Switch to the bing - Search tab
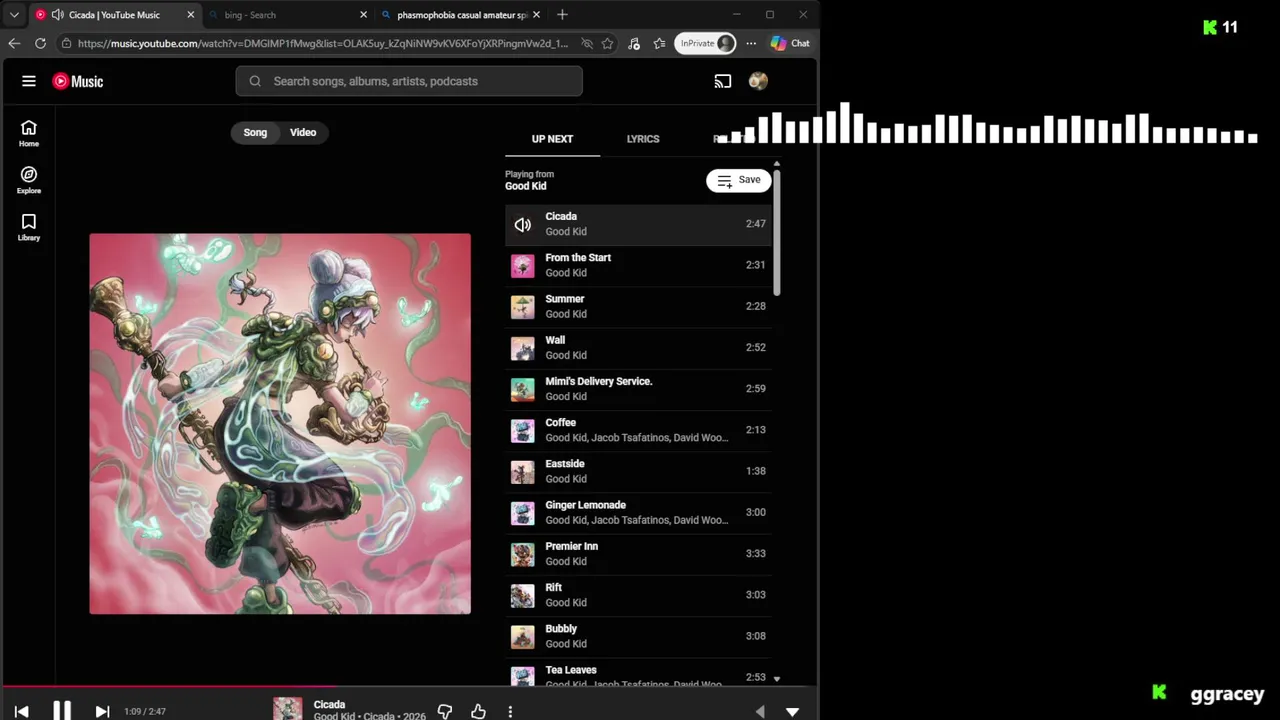Image resolution: width=1280 pixels, height=720 pixels. point(286,15)
